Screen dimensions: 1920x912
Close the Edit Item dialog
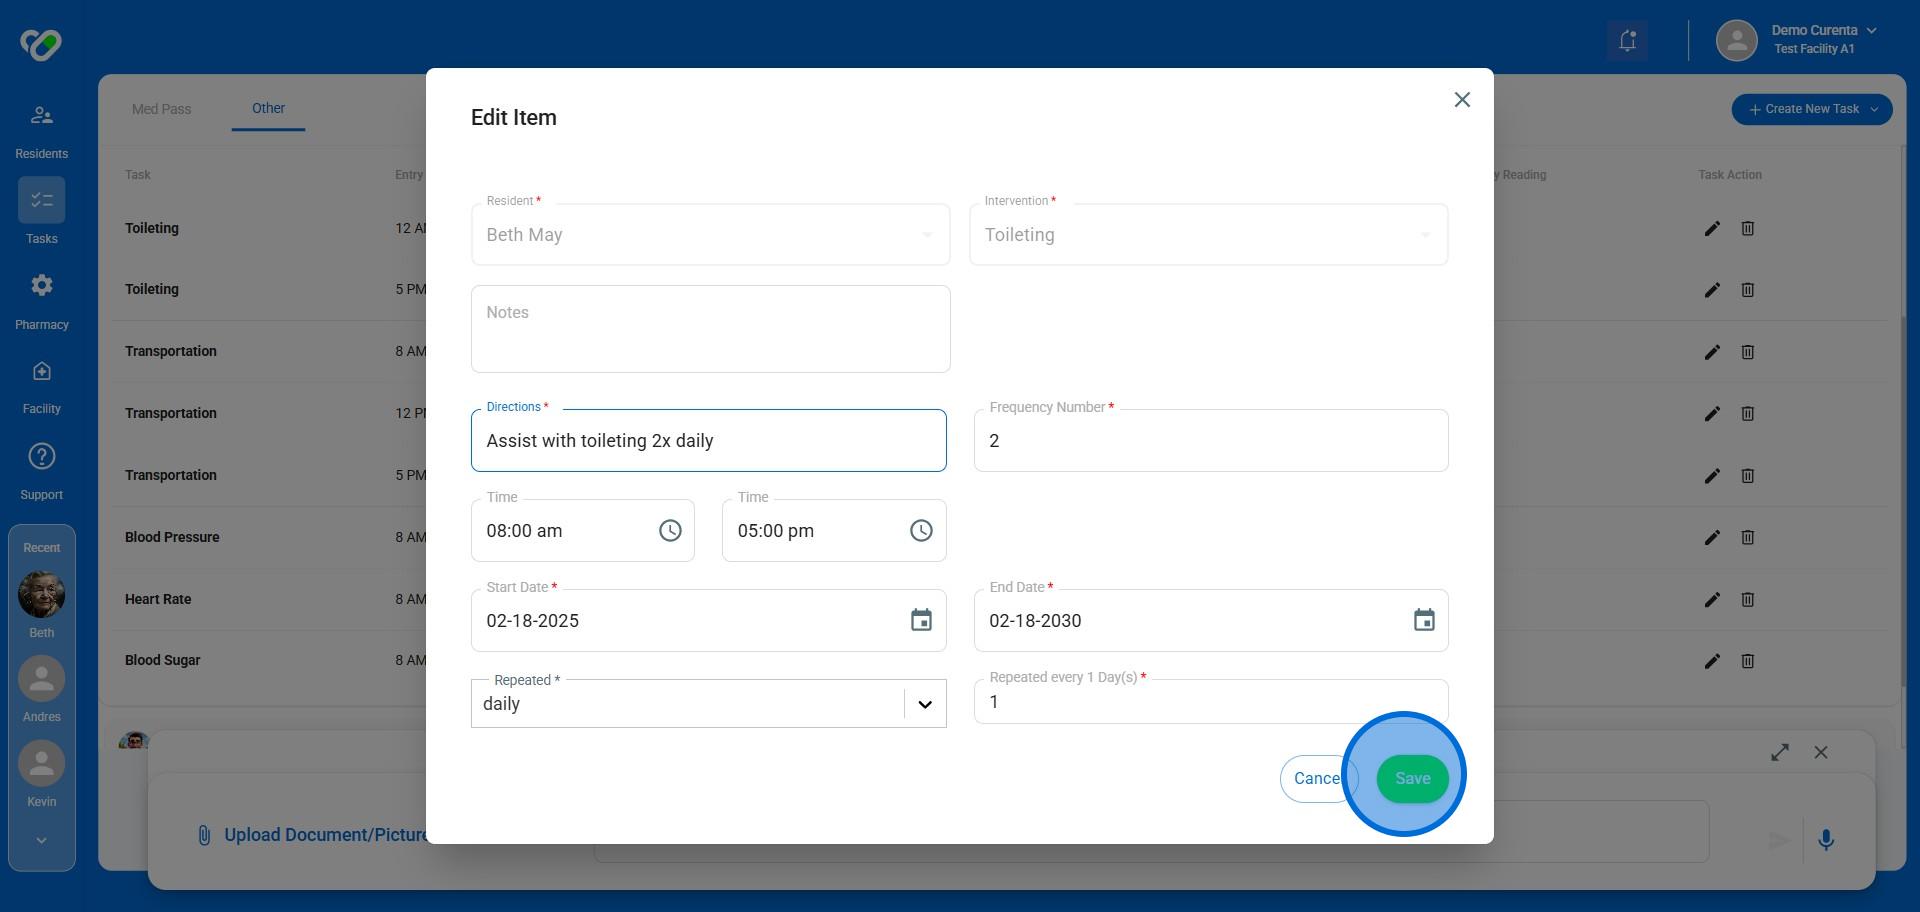(x=1462, y=99)
